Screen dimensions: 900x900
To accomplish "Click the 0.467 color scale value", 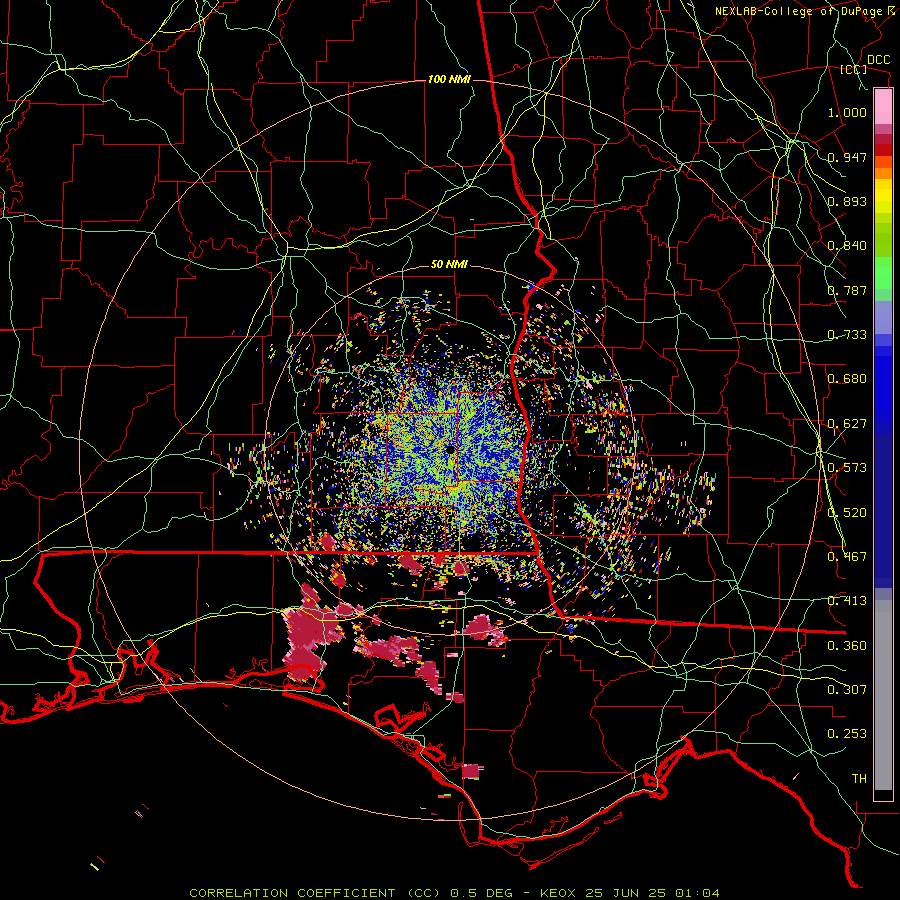I will click(x=847, y=557).
